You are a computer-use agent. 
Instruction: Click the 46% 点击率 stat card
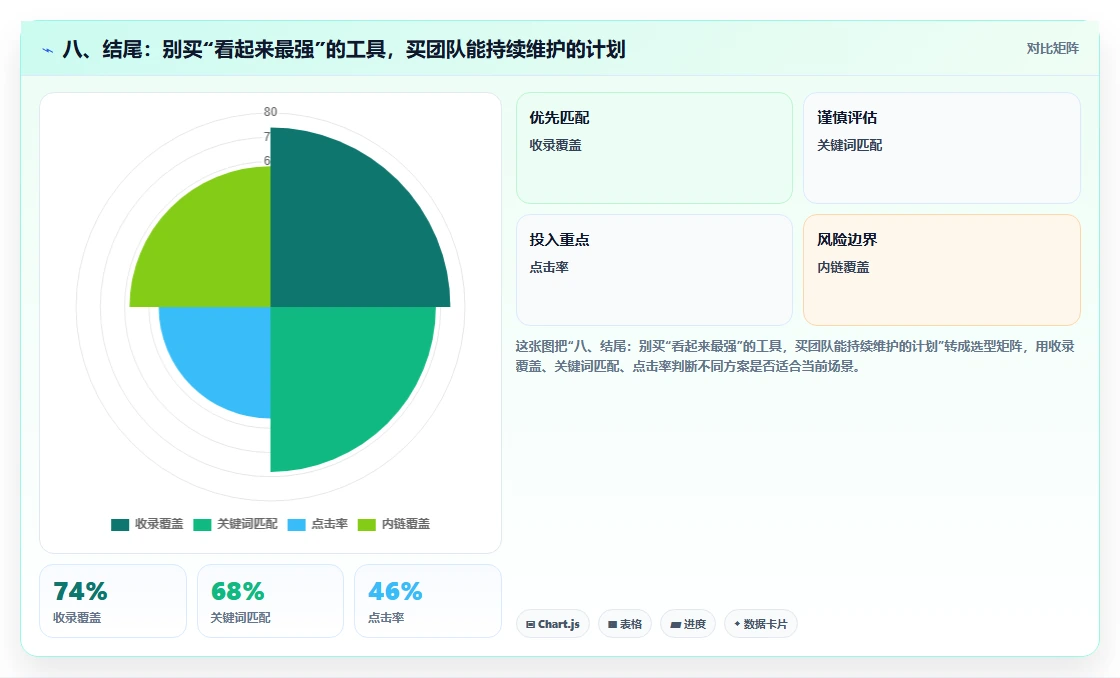428,601
